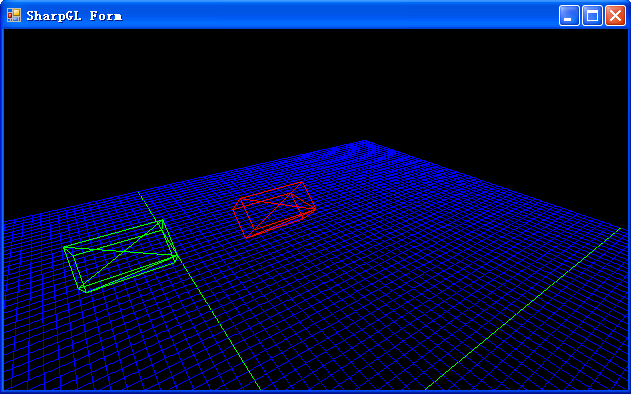Close the SharpGL Form window
The image size is (631, 394).
tap(615, 16)
